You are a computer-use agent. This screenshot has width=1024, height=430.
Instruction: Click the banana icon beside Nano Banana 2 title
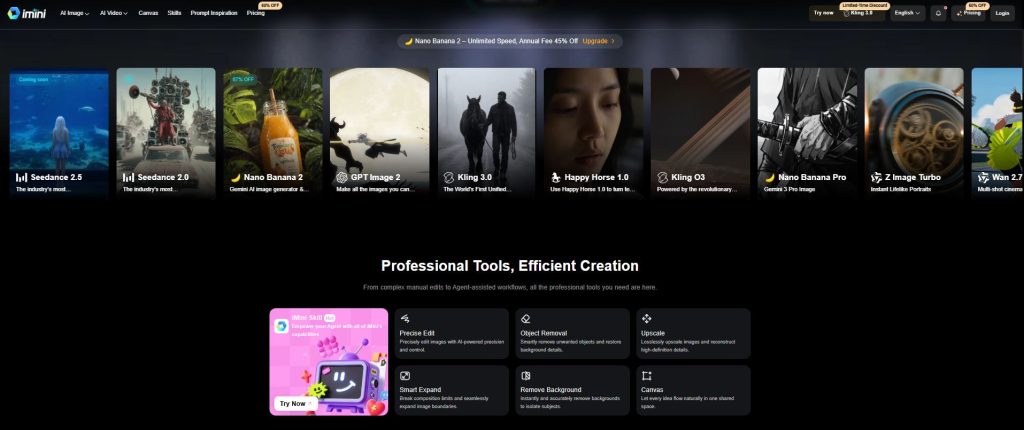click(x=235, y=177)
